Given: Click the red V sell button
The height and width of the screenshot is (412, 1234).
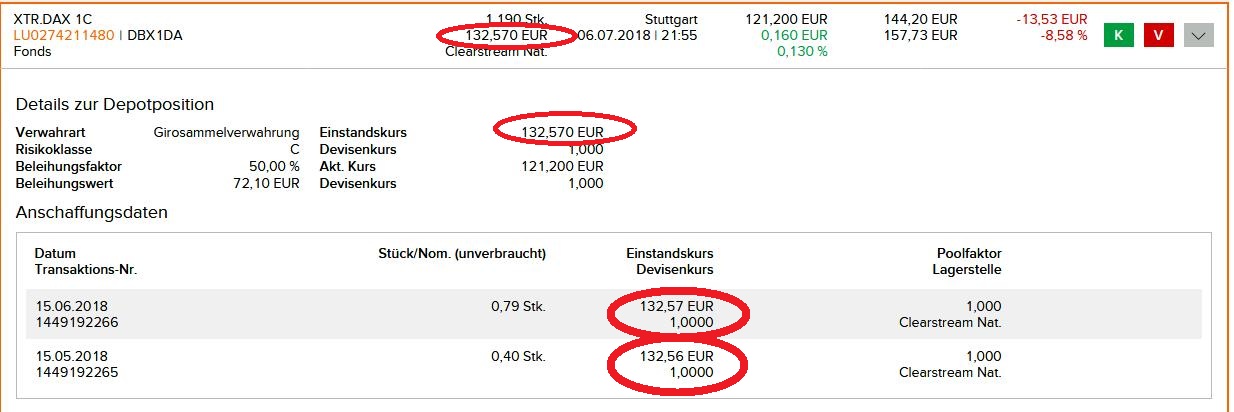Looking at the screenshot, I should 1158,35.
